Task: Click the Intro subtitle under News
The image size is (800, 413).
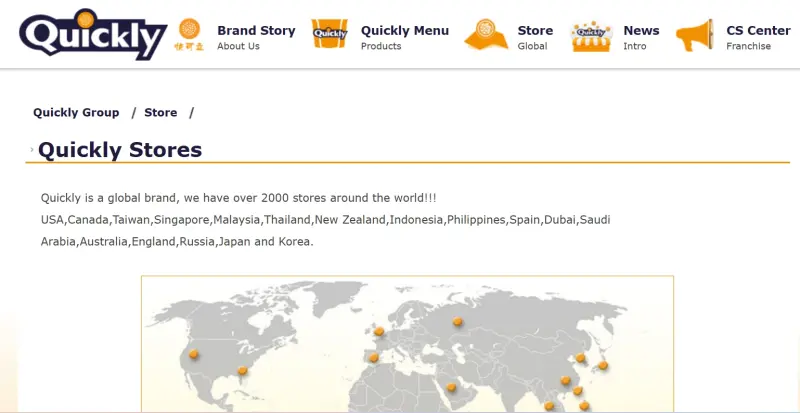Action: point(635,46)
